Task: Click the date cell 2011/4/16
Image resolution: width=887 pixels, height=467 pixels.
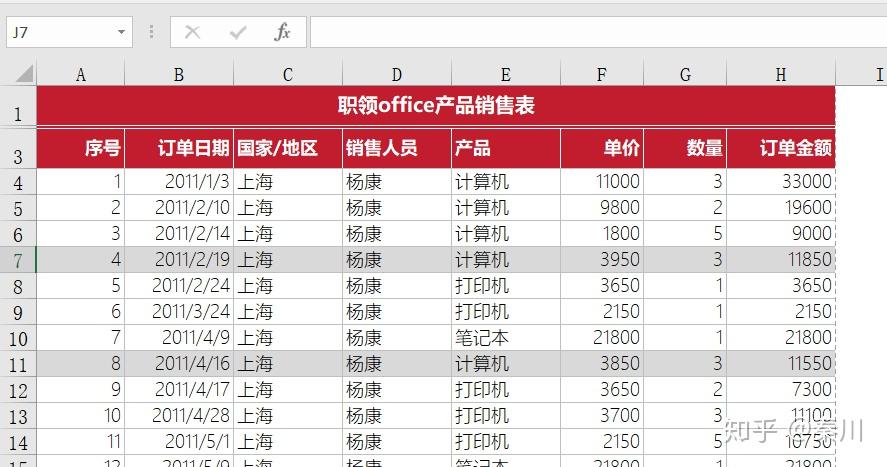Action: 179,364
